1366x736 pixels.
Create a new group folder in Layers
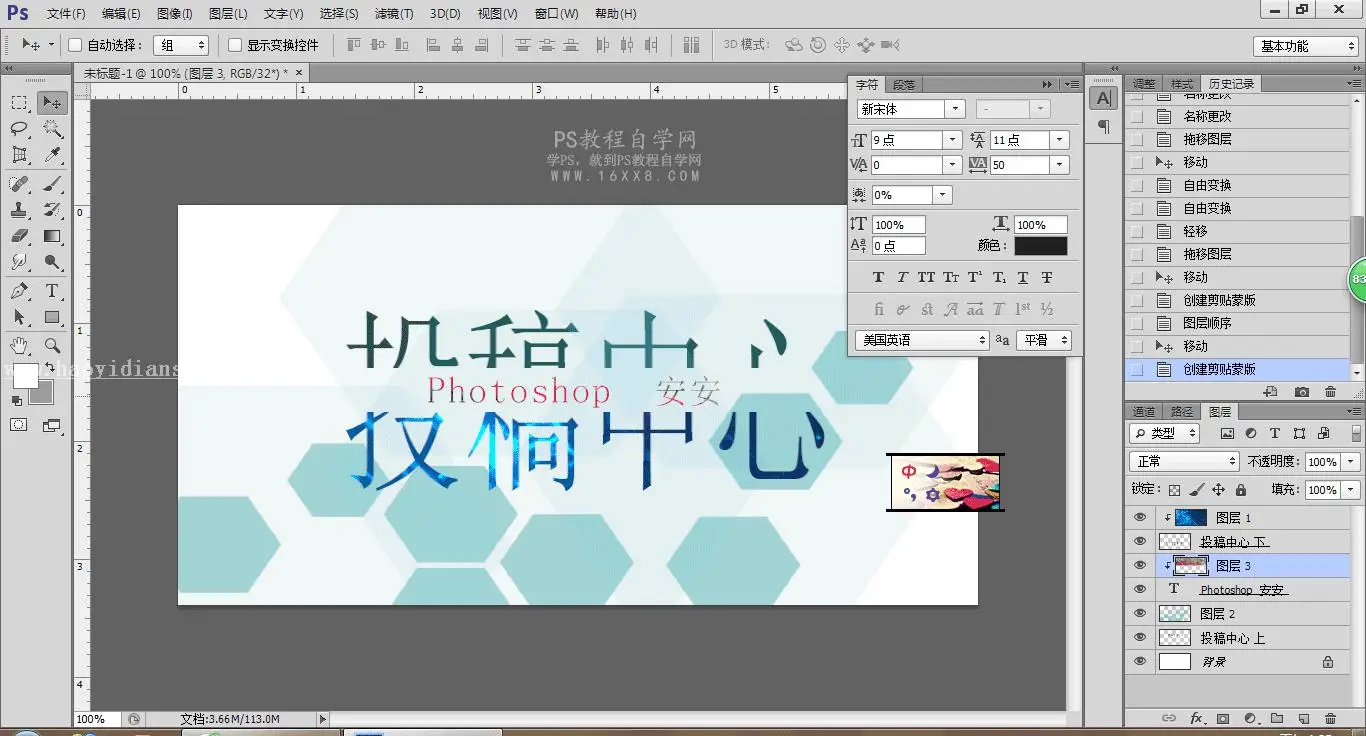point(1277,718)
